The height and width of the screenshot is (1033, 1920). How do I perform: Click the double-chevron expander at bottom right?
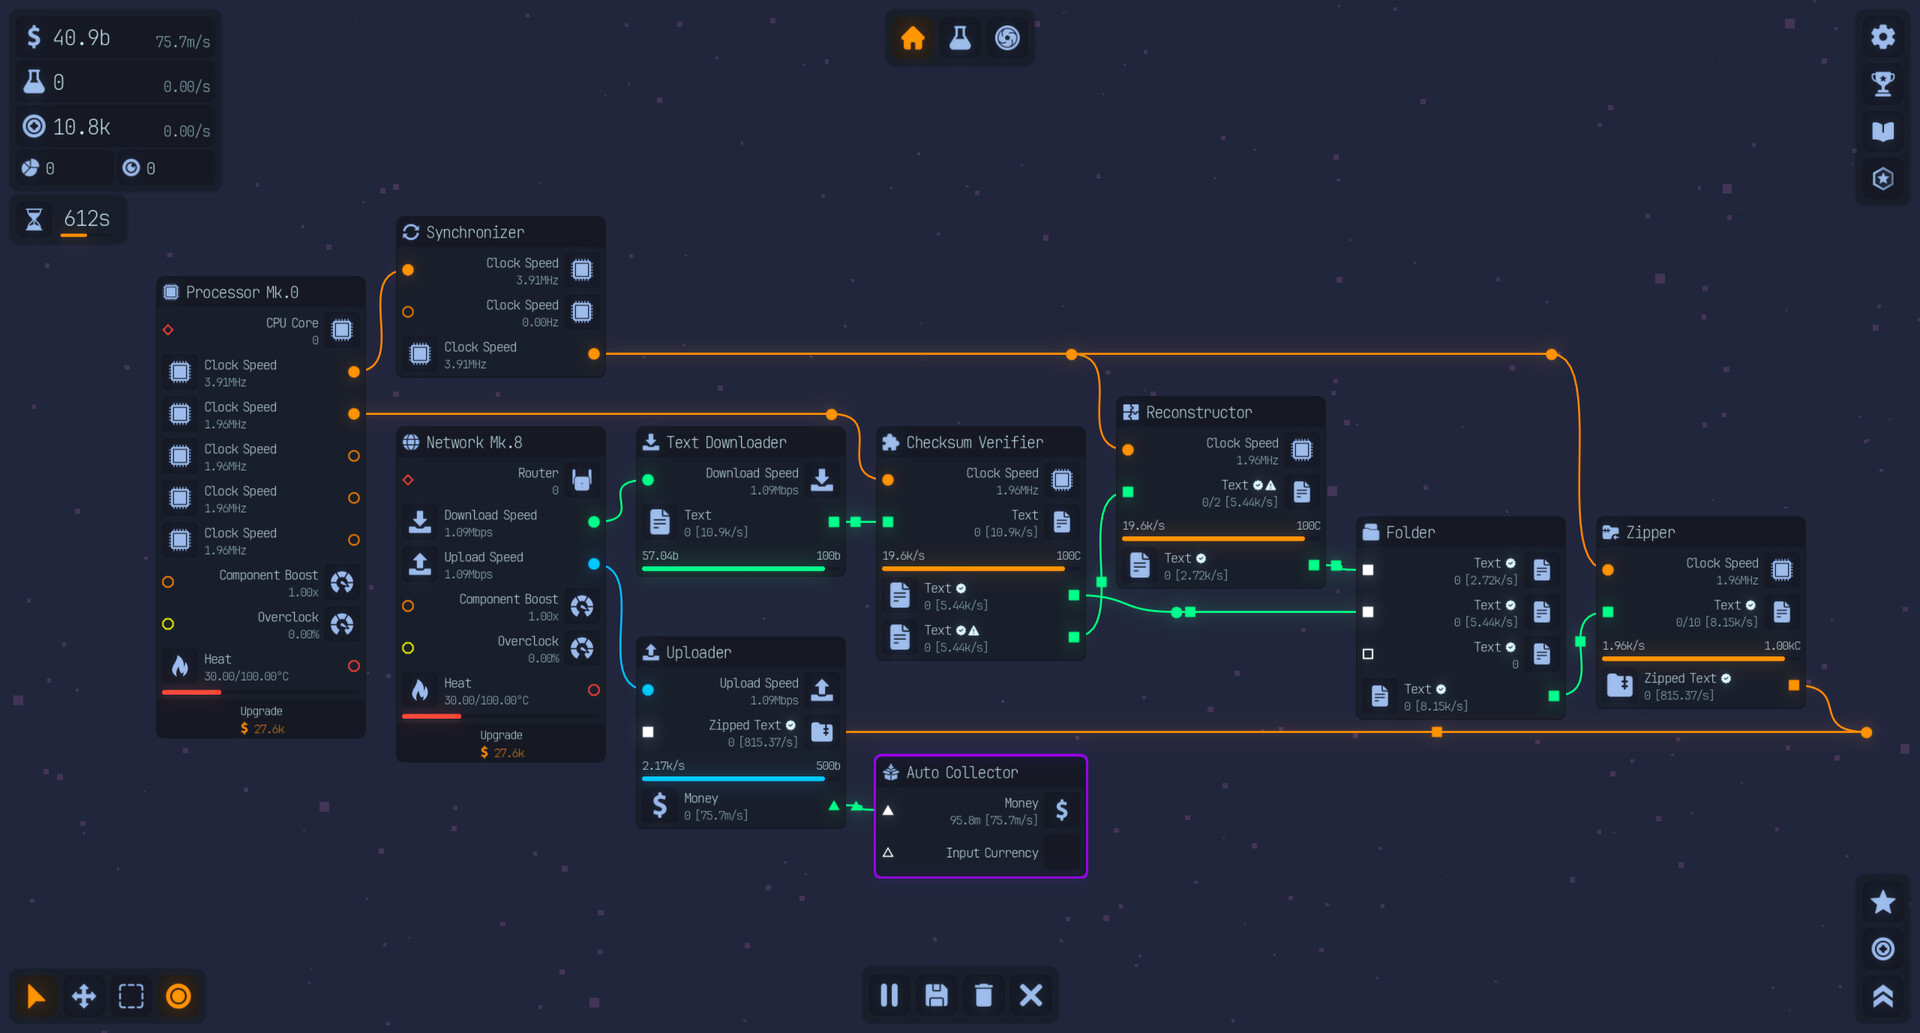click(x=1883, y=996)
